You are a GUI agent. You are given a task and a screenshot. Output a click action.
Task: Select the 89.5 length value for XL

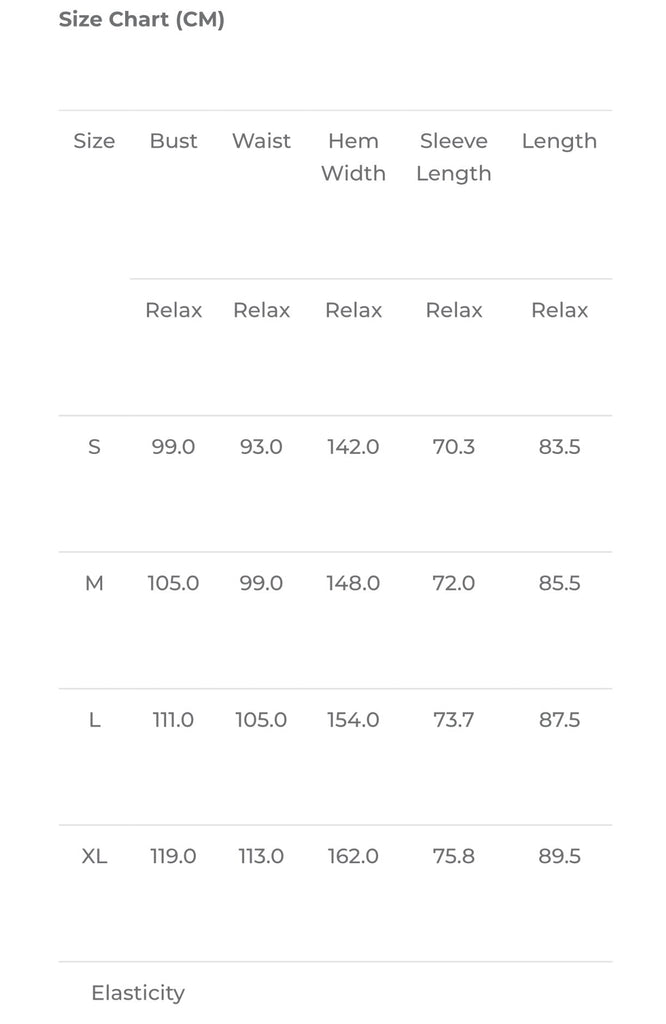(x=559, y=856)
